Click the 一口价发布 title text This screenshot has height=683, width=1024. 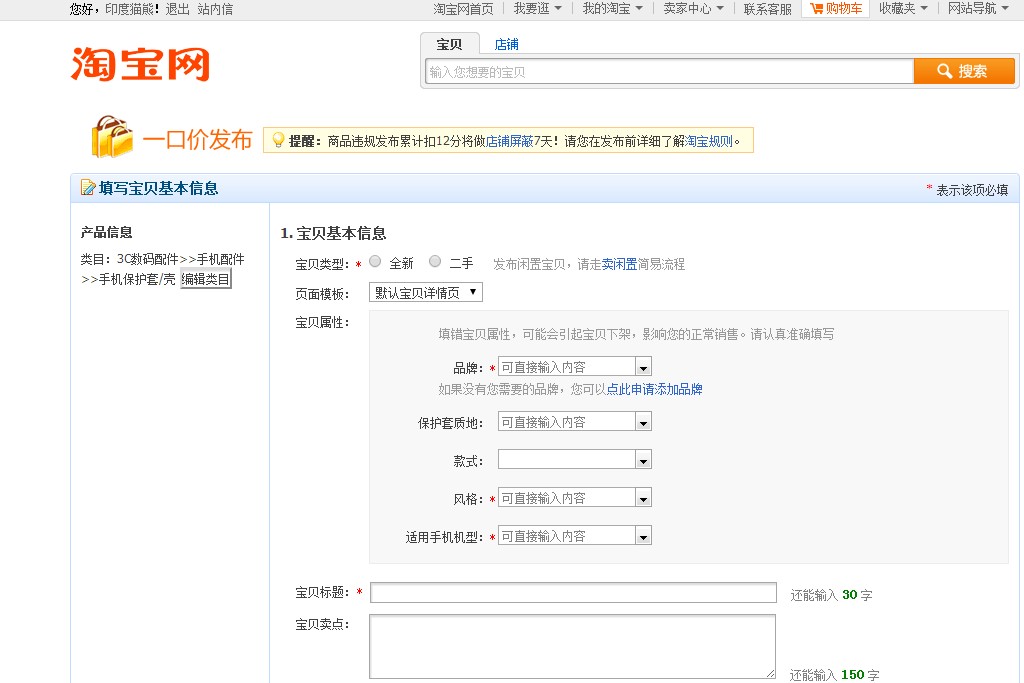(197, 140)
